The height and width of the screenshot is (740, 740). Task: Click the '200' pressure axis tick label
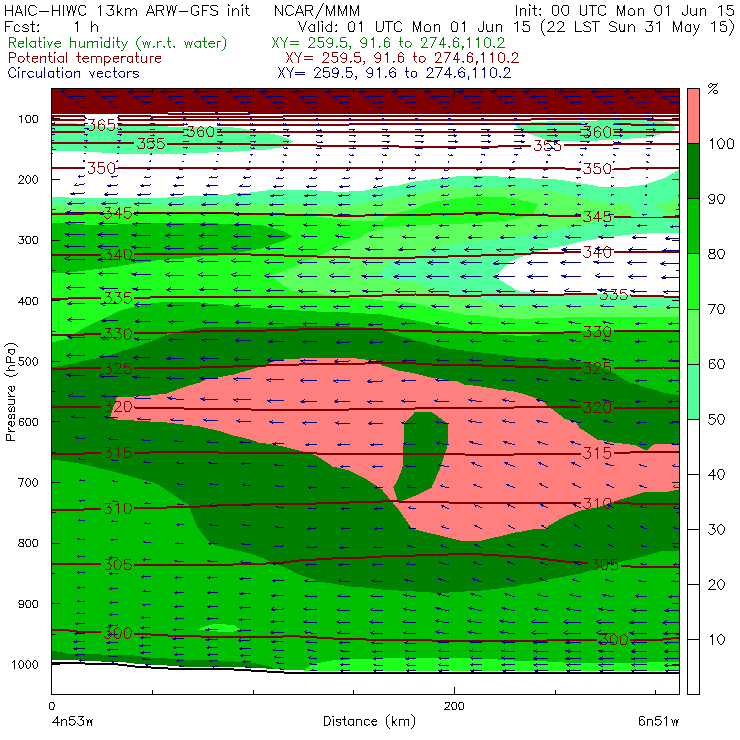(x=28, y=179)
